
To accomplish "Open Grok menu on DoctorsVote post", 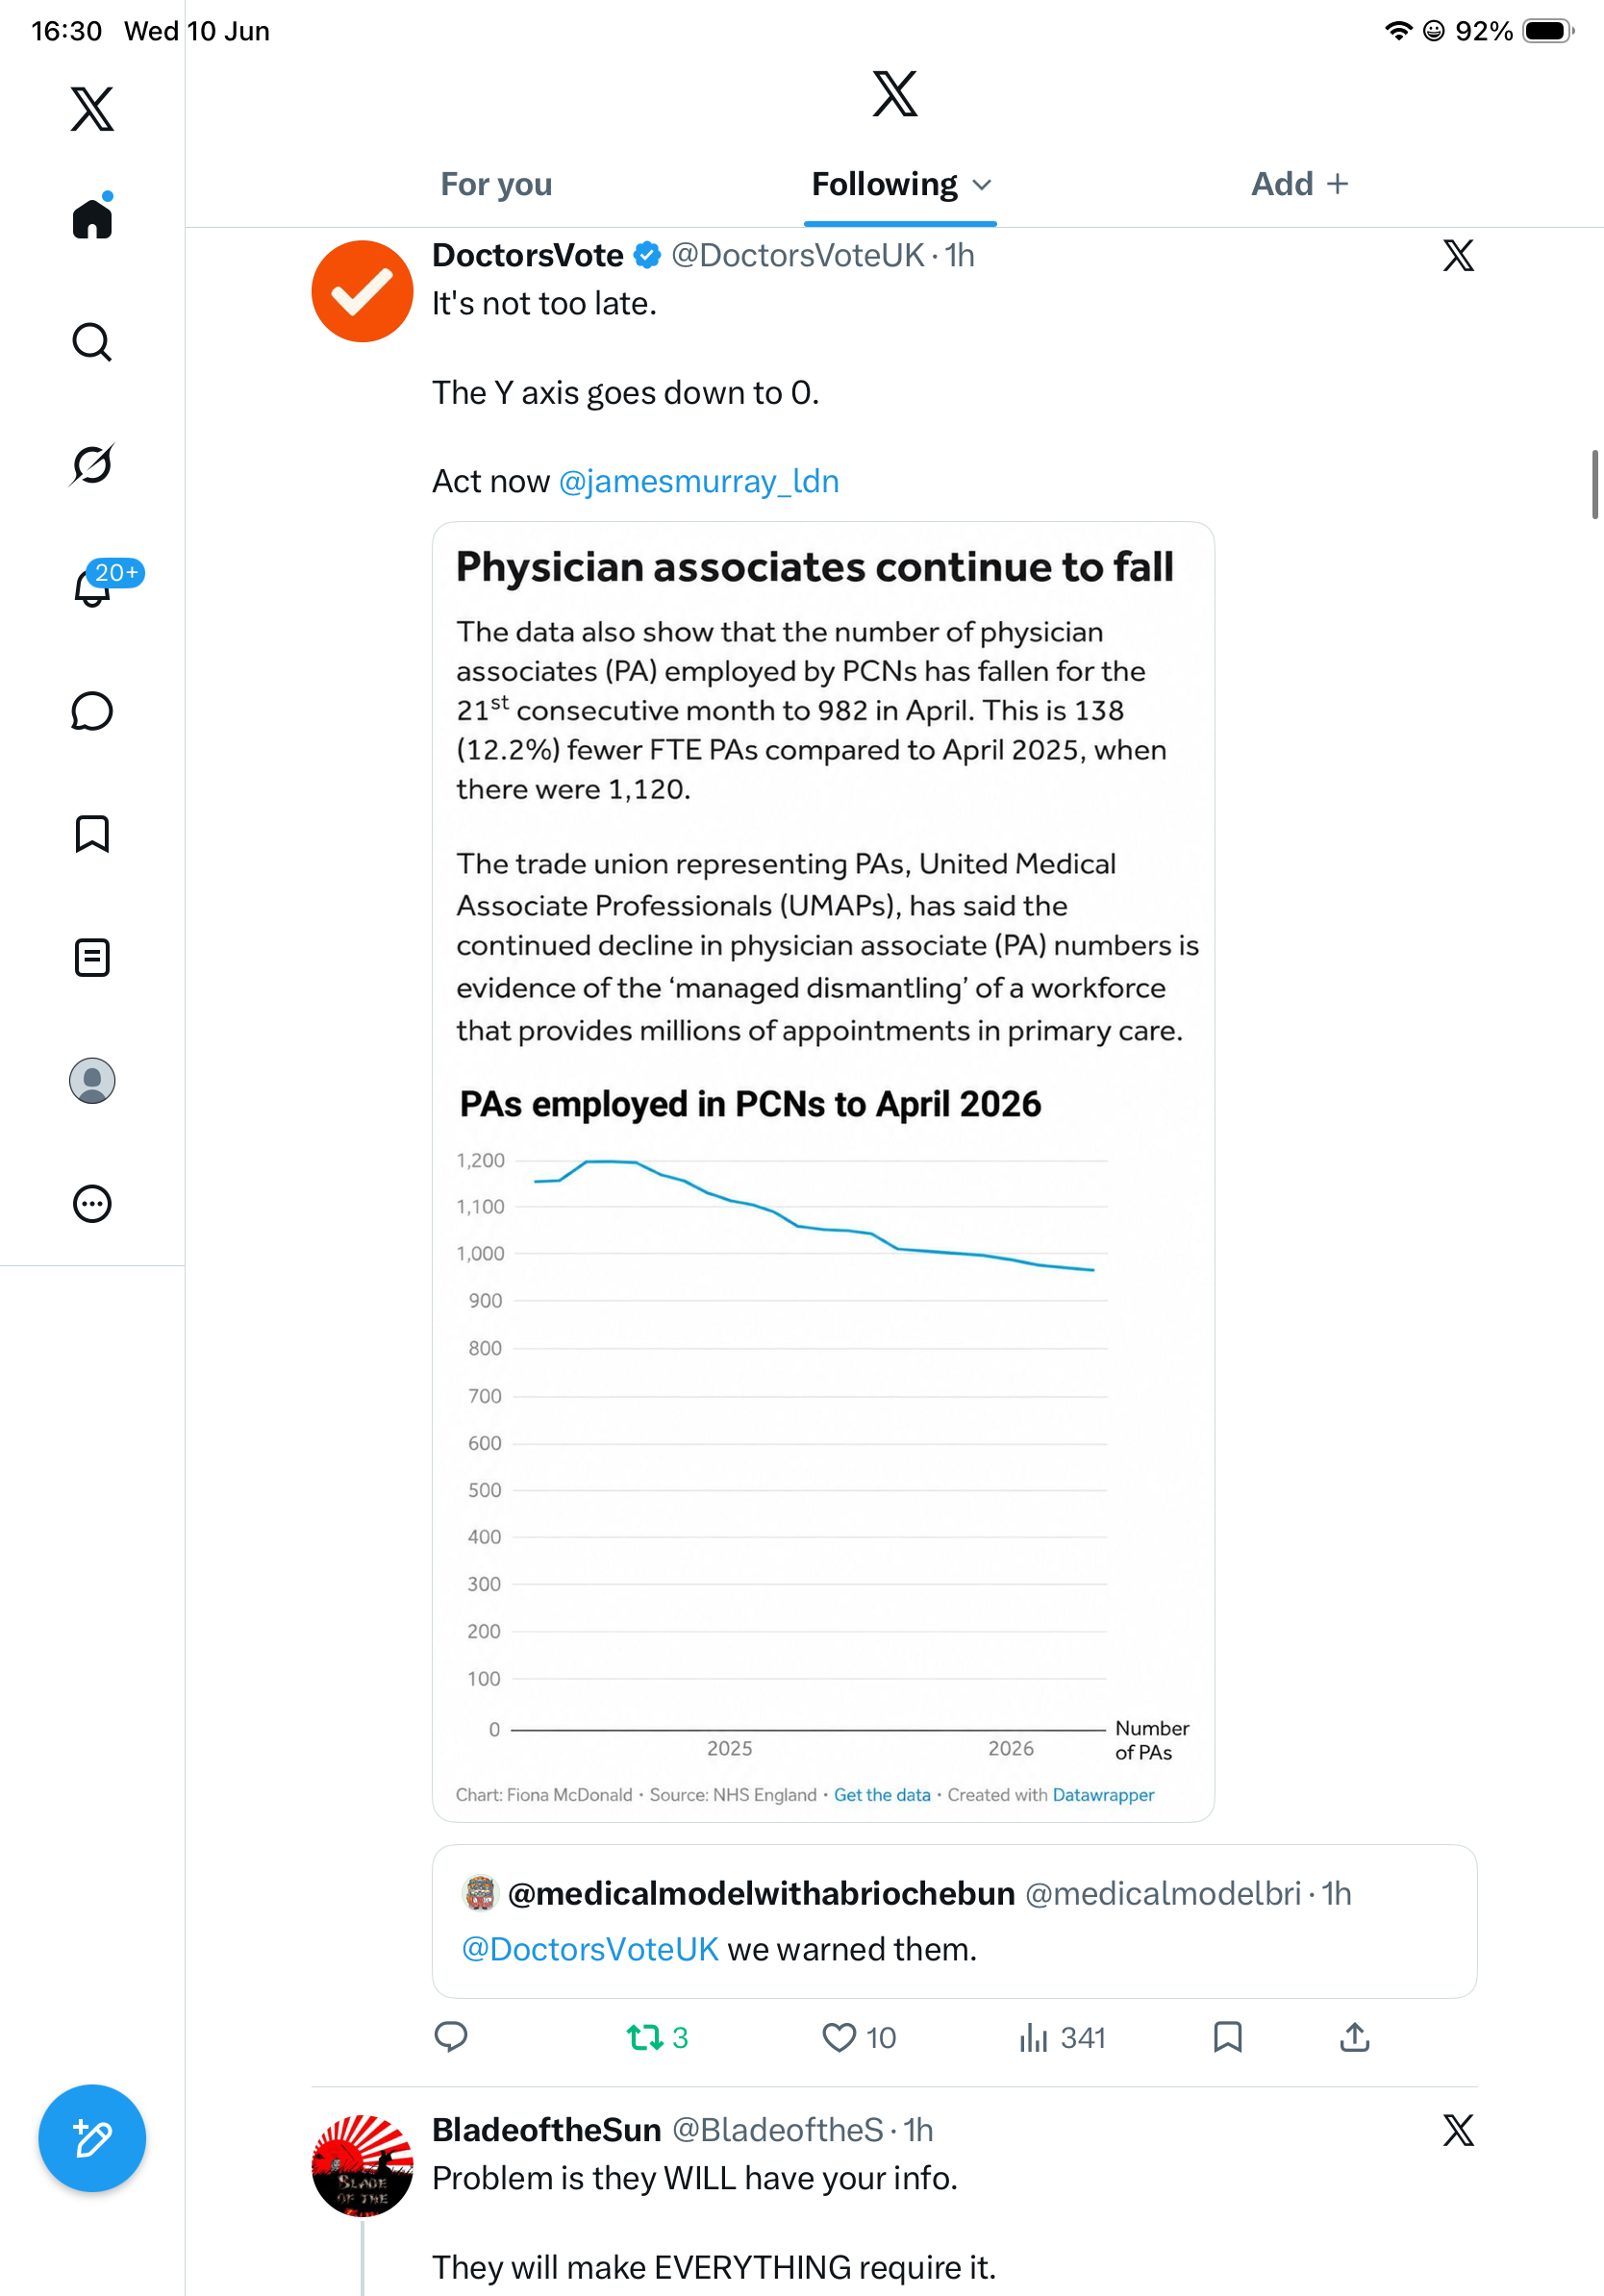I will coord(1458,256).
